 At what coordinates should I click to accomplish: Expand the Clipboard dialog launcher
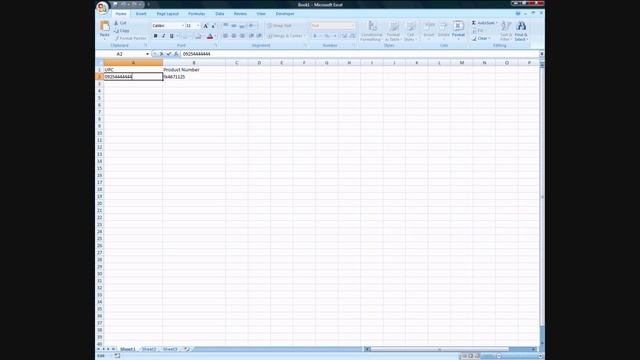(146, 46)
